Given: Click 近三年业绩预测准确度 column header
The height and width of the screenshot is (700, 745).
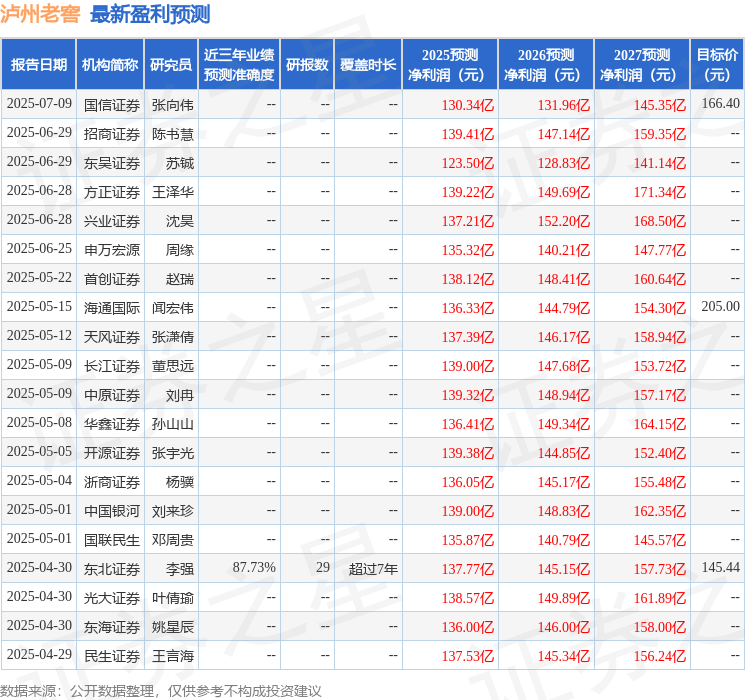Looking at the screenshot, I should (239, 65).
